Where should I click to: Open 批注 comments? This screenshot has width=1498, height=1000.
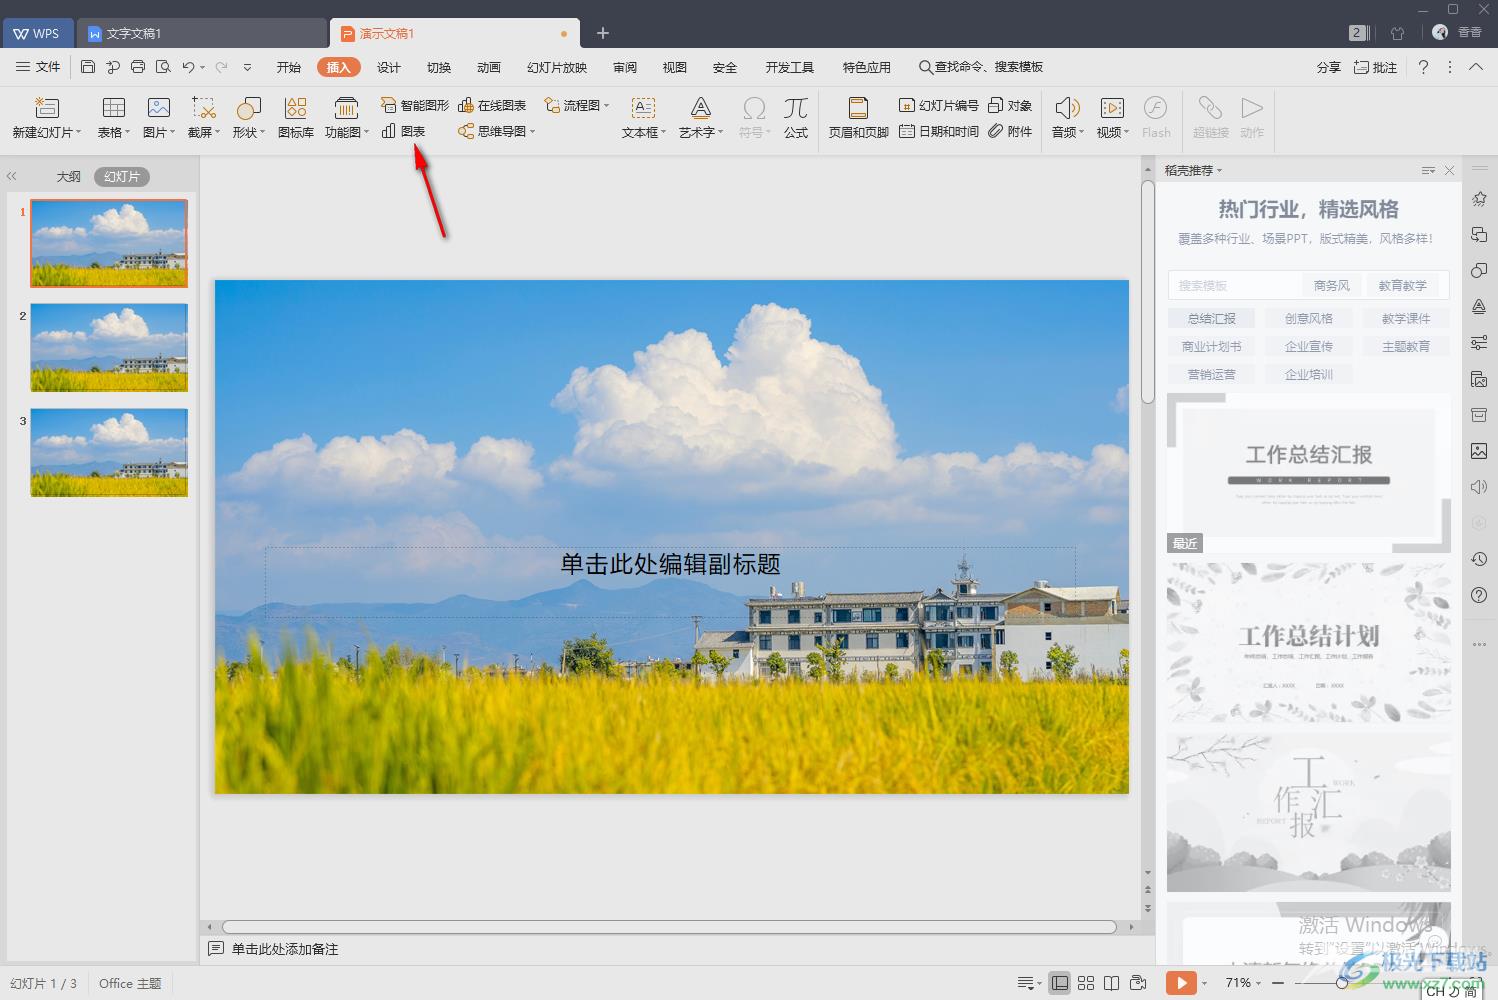tap(1375, 67)
